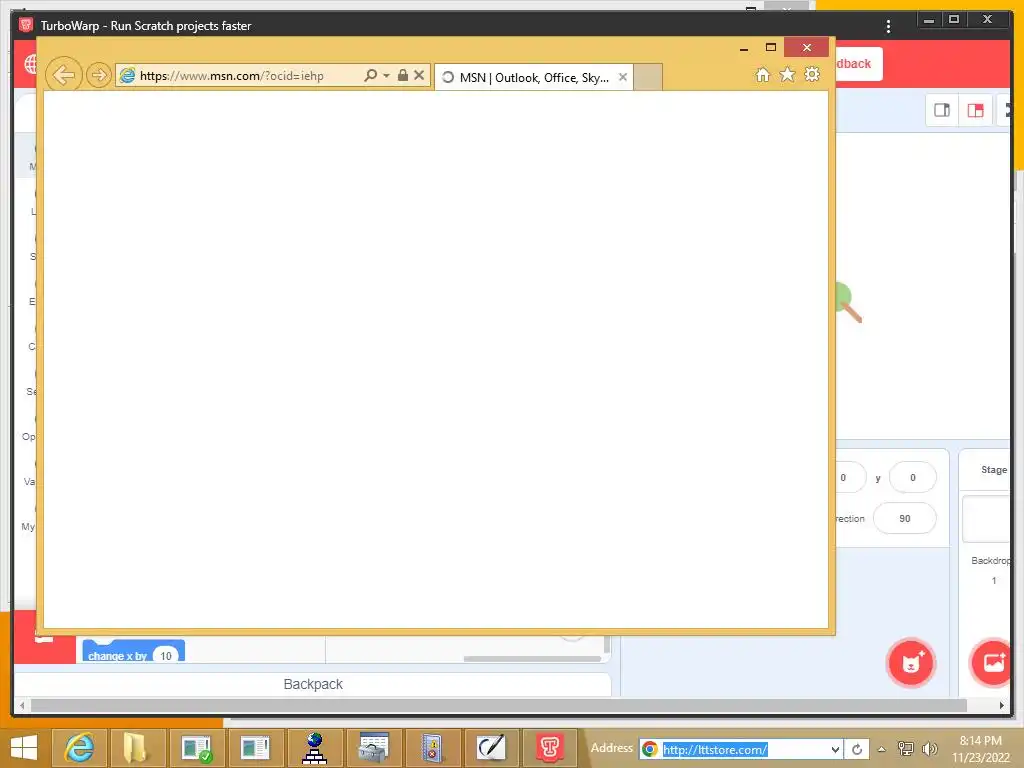Open the clock showing 8:14 PM
The image size is (1024, 768).
pyautogui.click(x=980, y=749)
